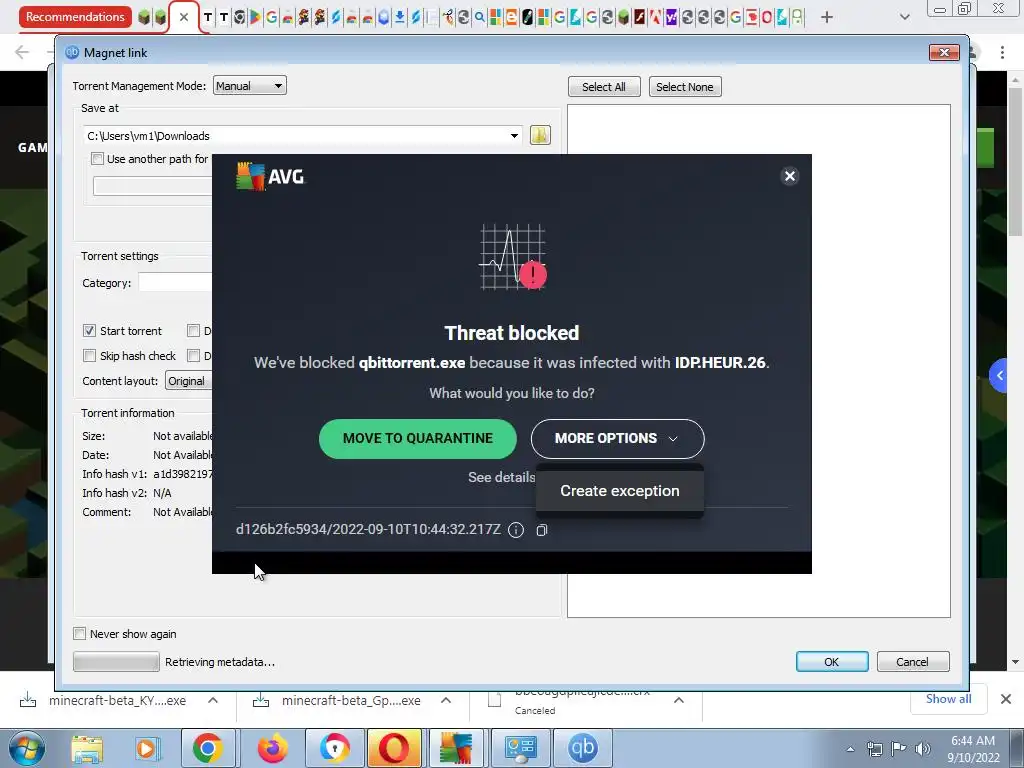Open the Action Center flag icon
The image size is (1024, 768).
(899, 749)
